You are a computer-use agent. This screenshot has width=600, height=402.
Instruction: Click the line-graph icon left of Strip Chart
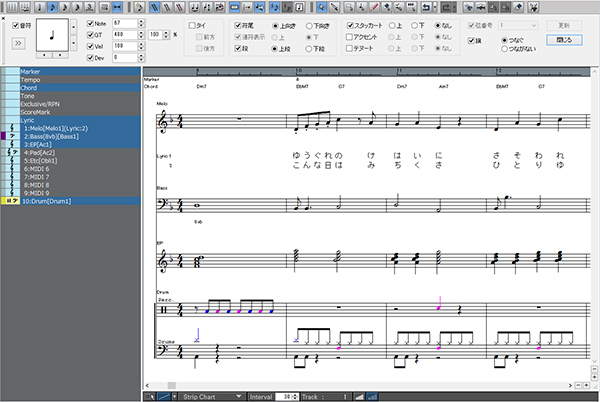[x=164, y=397]
